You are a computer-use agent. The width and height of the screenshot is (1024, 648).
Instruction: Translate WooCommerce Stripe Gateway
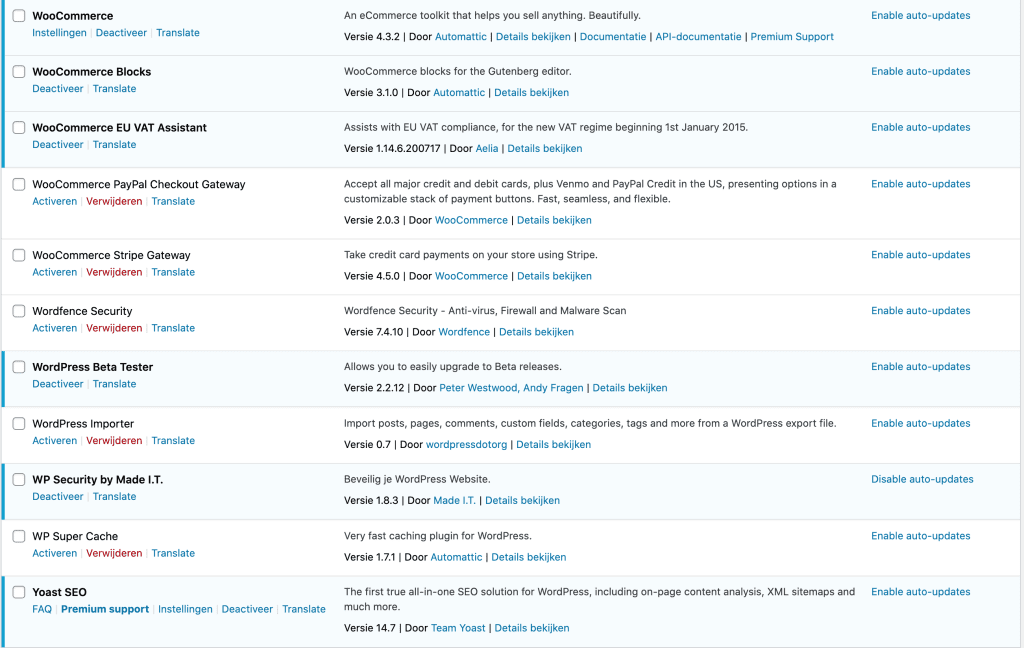click(173, 272)
